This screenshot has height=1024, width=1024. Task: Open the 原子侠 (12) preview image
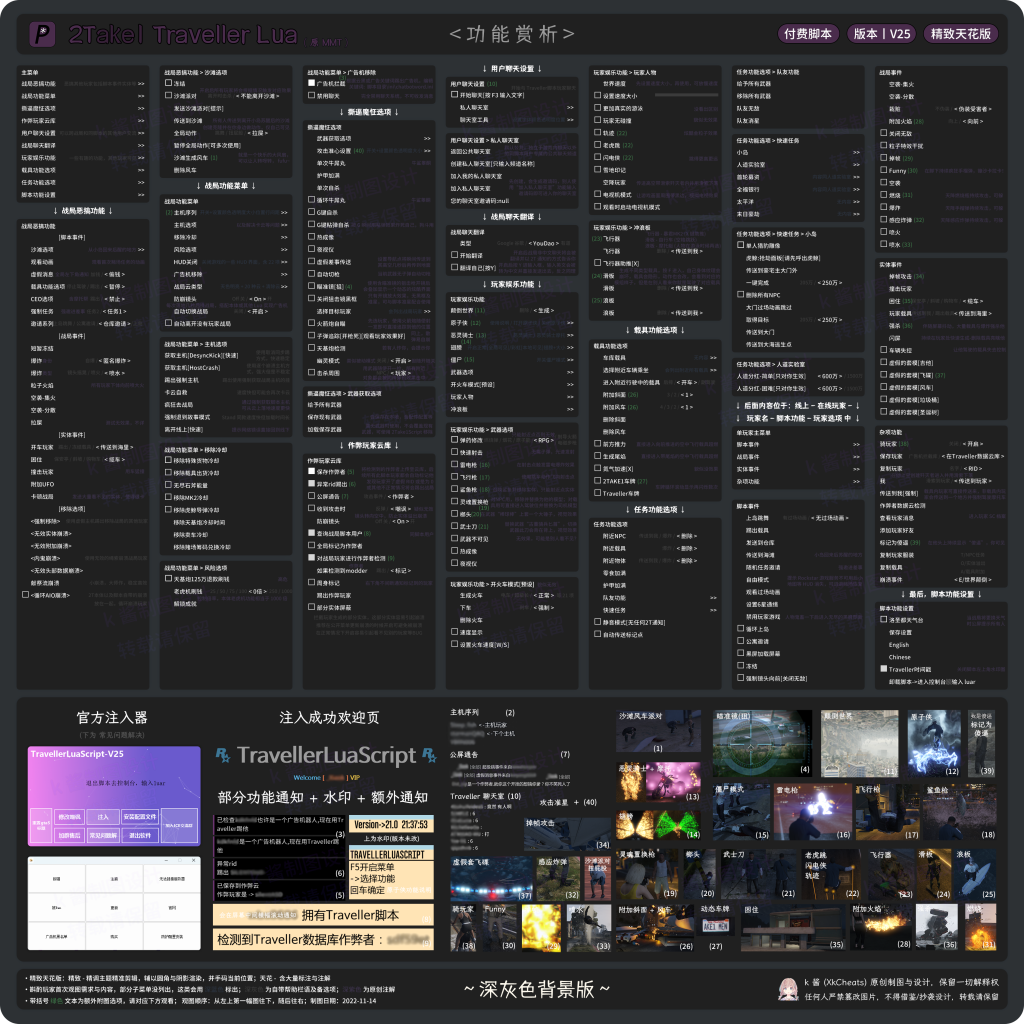[x=934, y=743]
